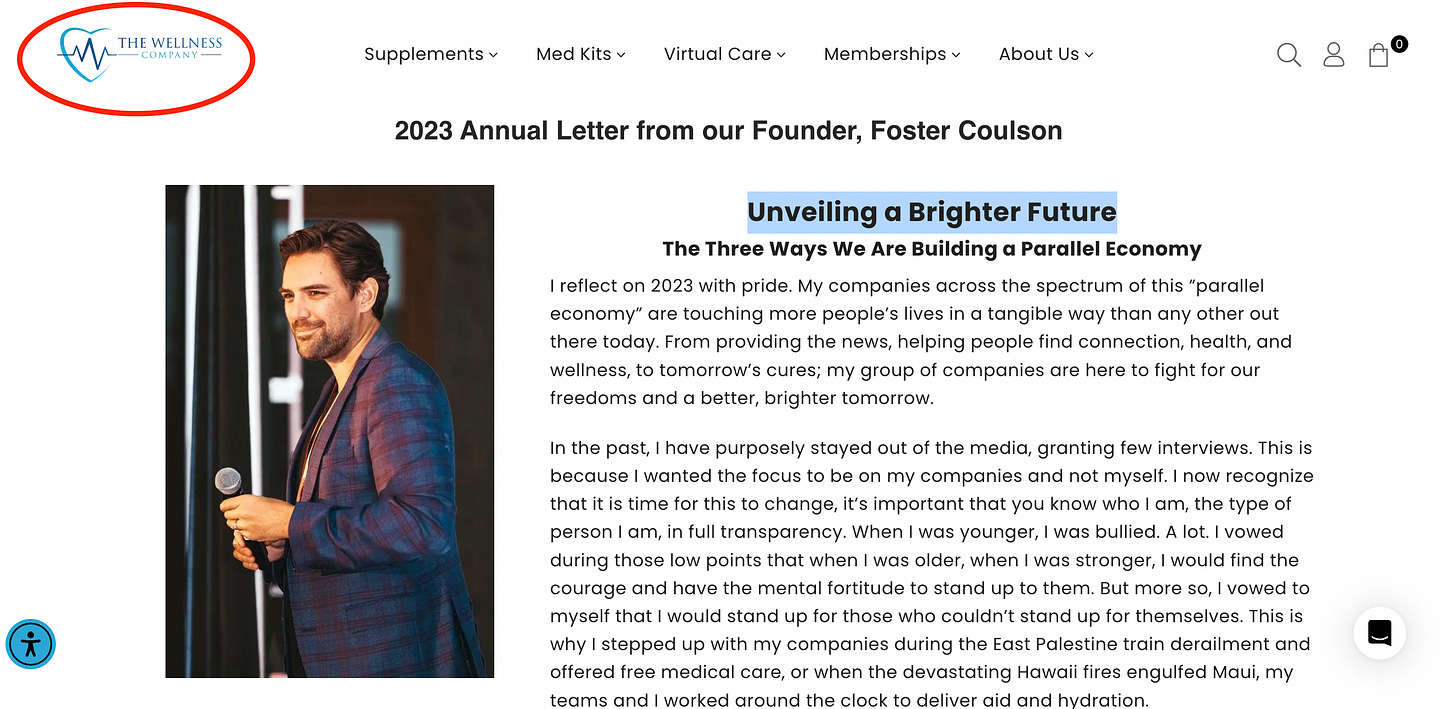
Task: Open the About Us menu
Action: point(1046,54)
